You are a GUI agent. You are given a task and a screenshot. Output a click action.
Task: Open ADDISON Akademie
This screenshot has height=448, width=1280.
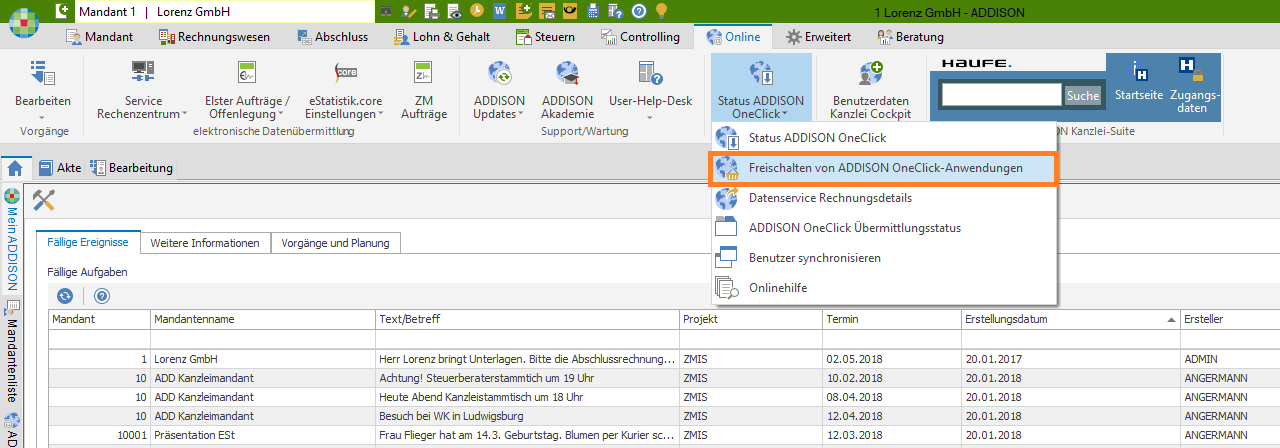pos(567,91)
